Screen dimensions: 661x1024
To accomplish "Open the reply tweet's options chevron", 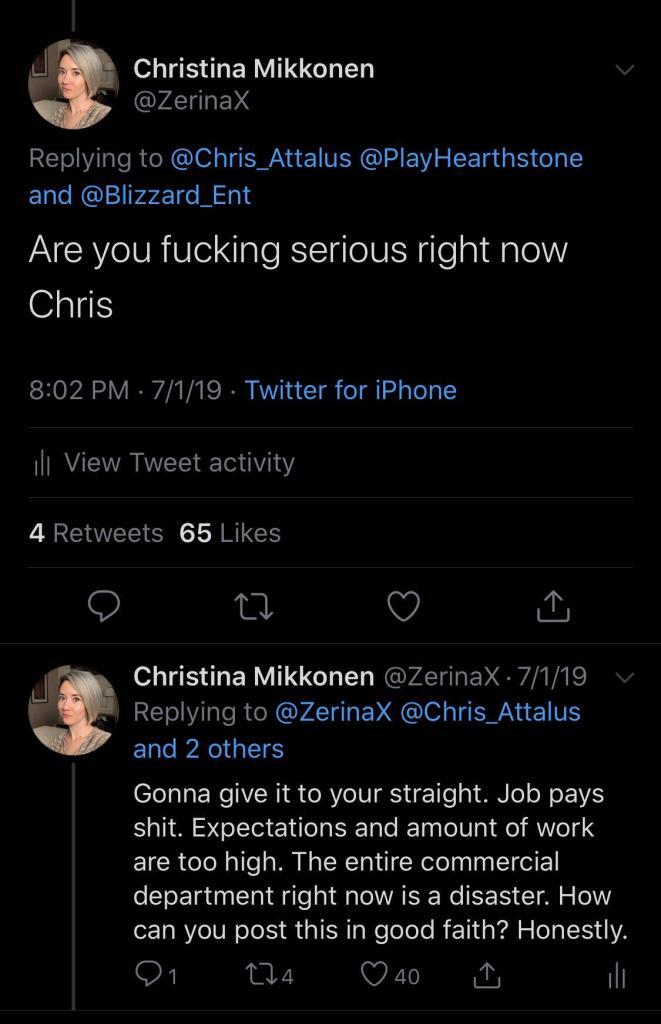I will point(625,678).
